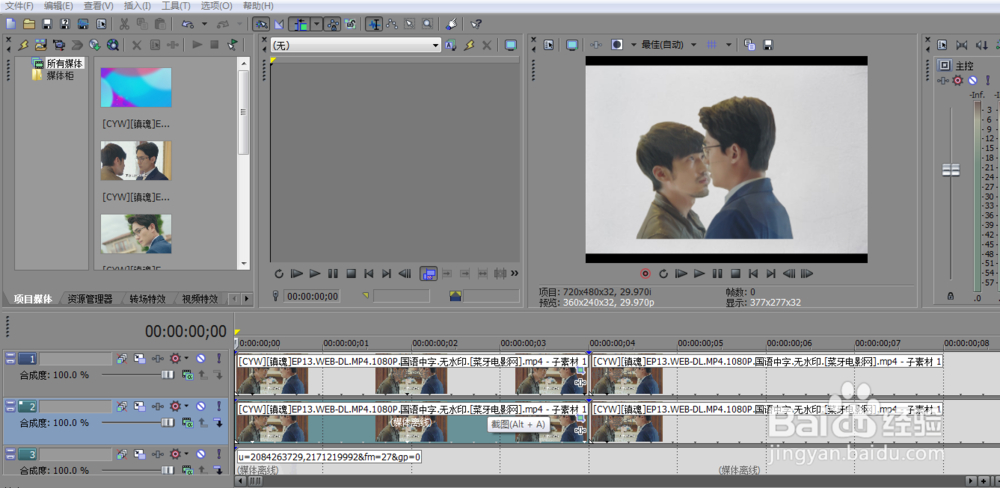This screenshot has height=488, width=1000.
Task: Switch to the 转场特效 tab
Action: tap(147, 299)
